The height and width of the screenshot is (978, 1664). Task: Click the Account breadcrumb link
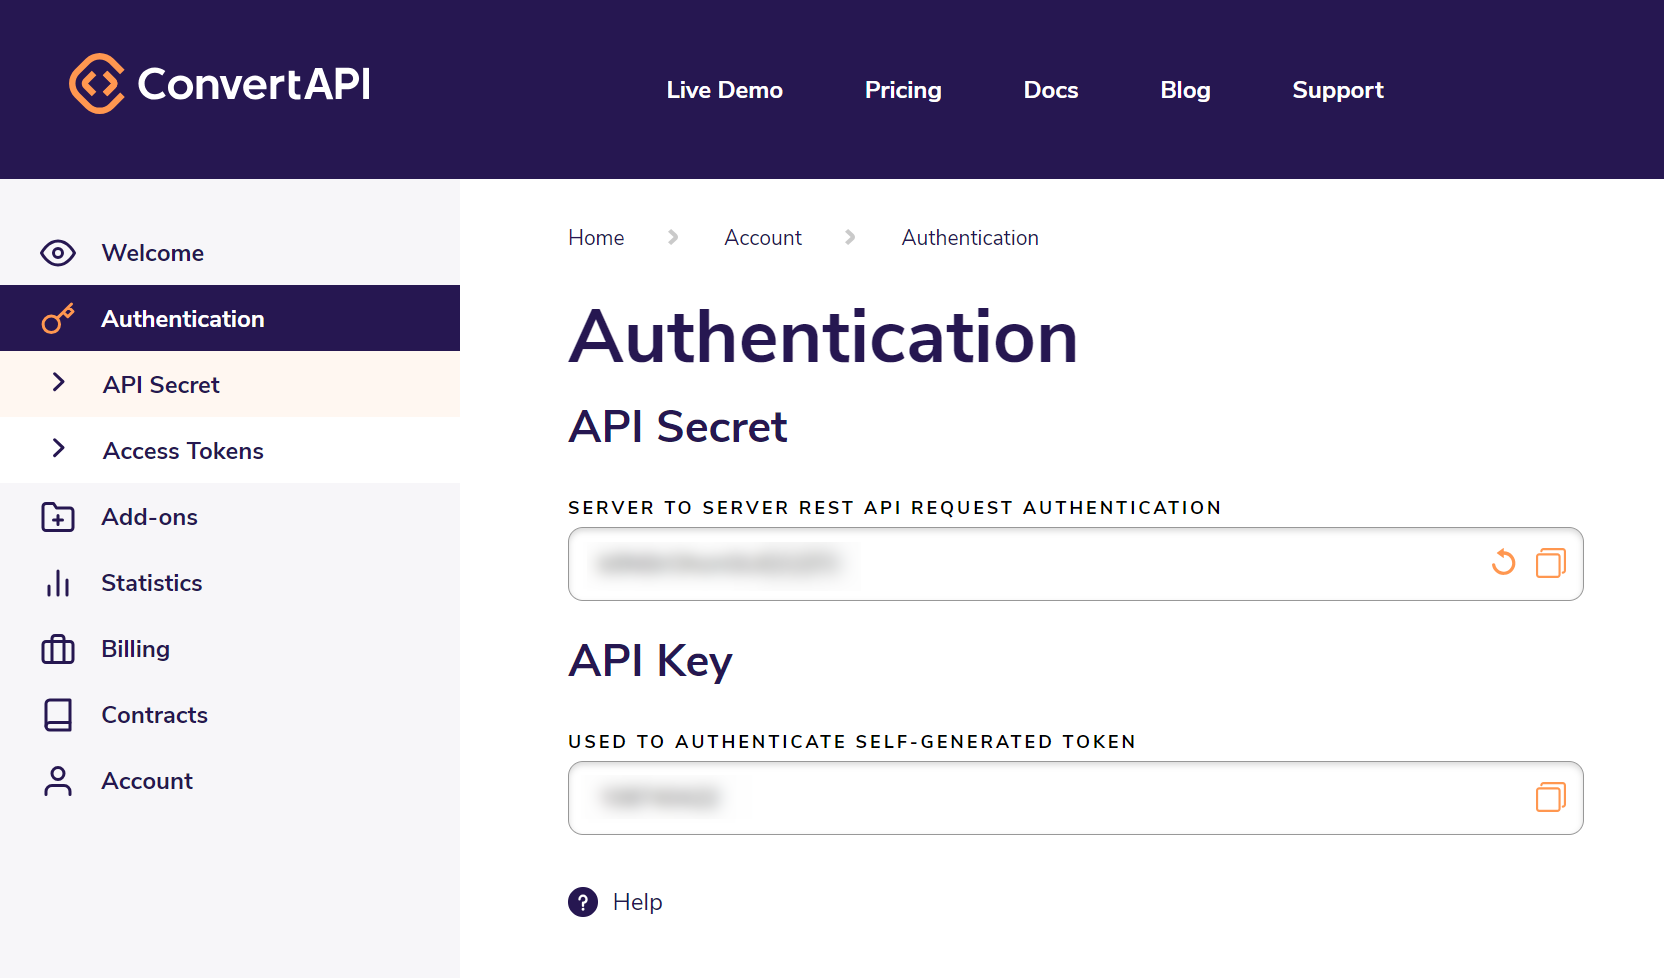pyautogui.click(x=763, y=238)
